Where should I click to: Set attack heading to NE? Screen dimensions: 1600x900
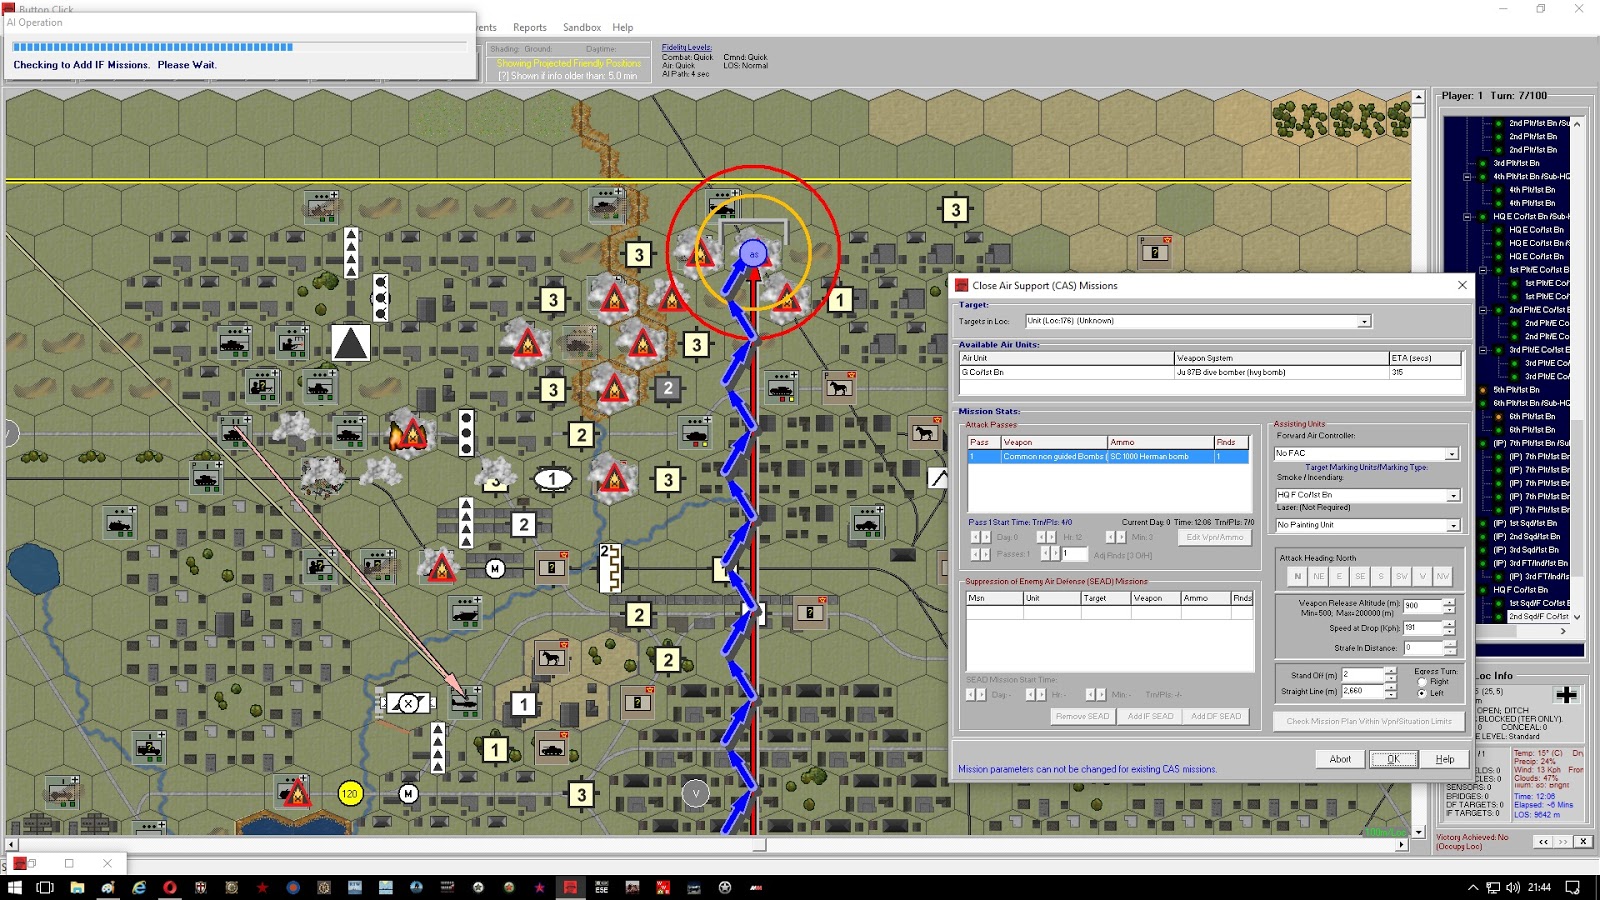pos(1319,576)
